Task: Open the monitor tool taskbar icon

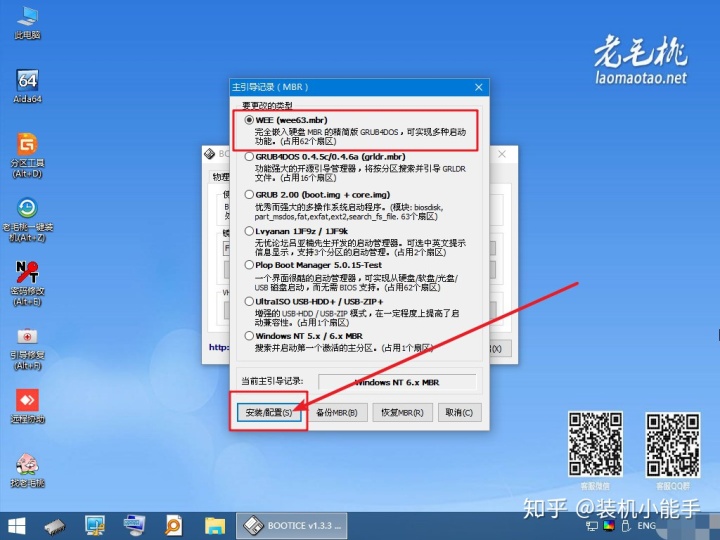Action: (95, 526)
